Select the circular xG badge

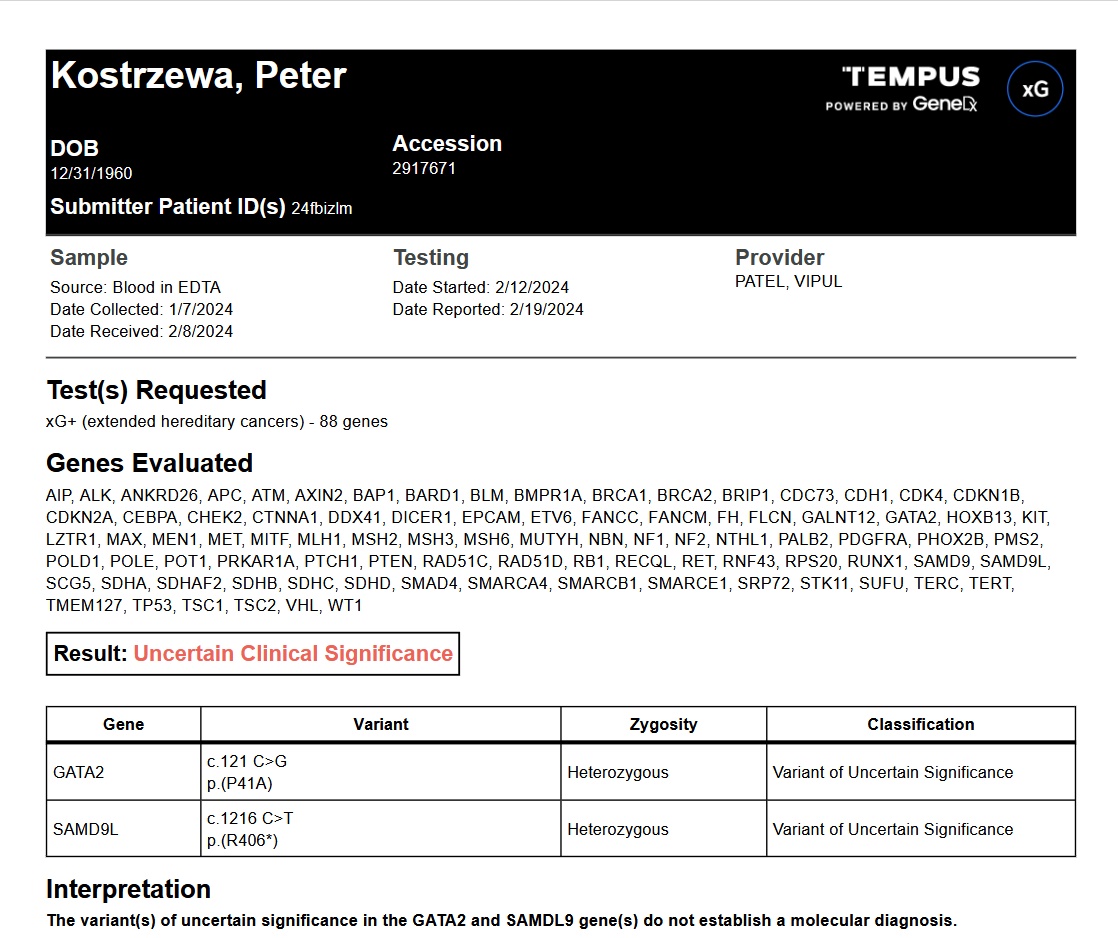click(x=1036, y=88)
